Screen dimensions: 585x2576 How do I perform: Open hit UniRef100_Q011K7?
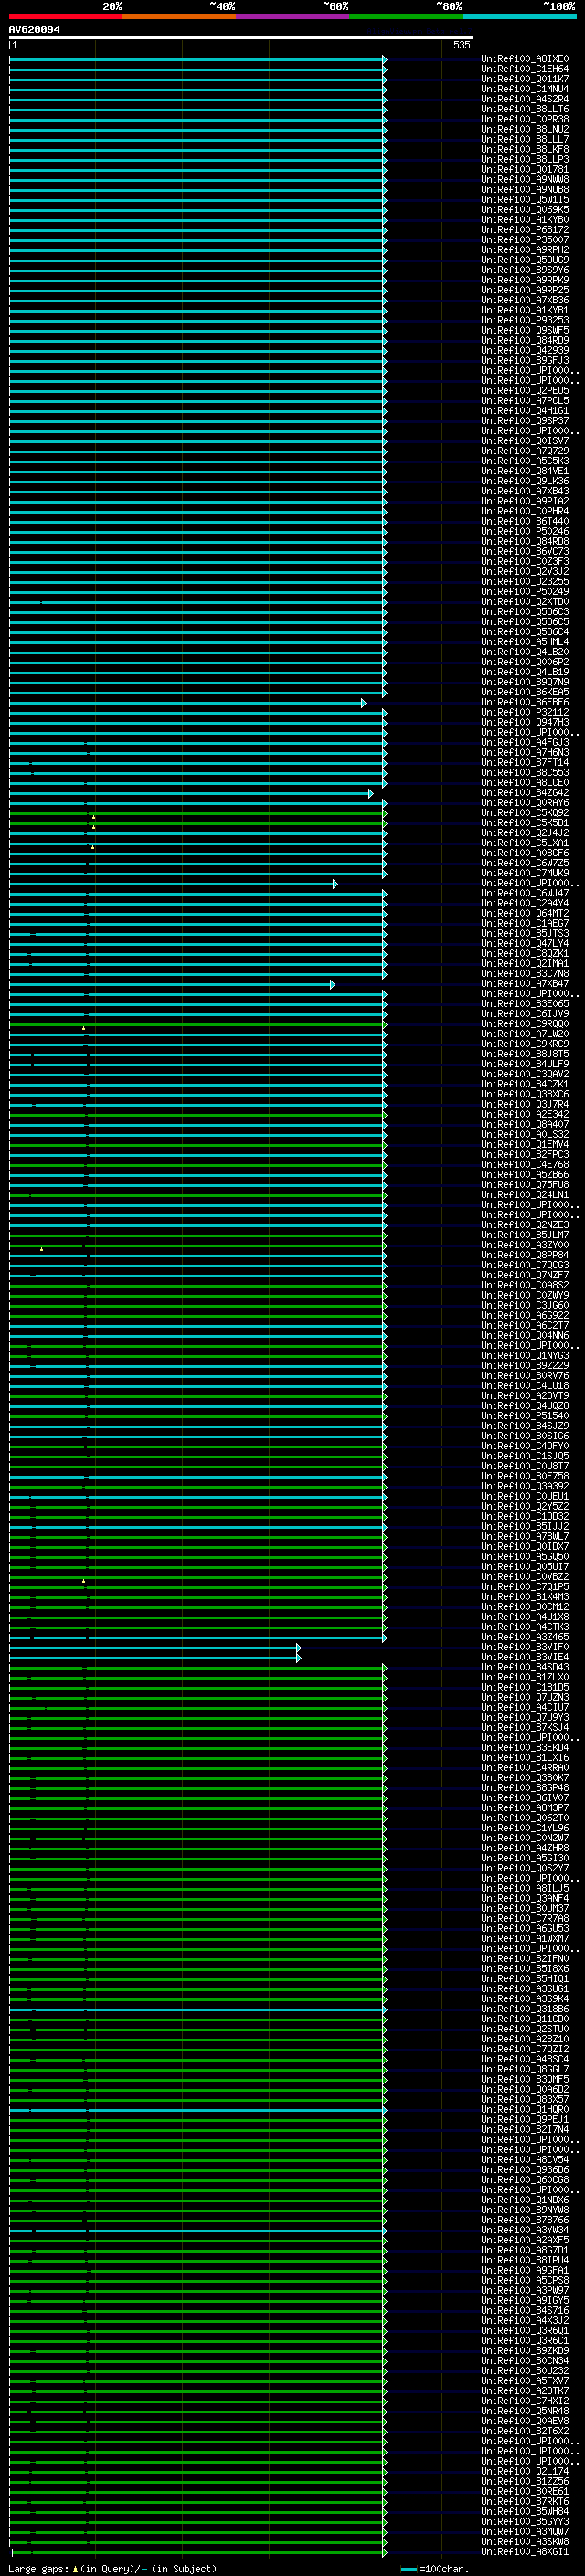point(525,79)
